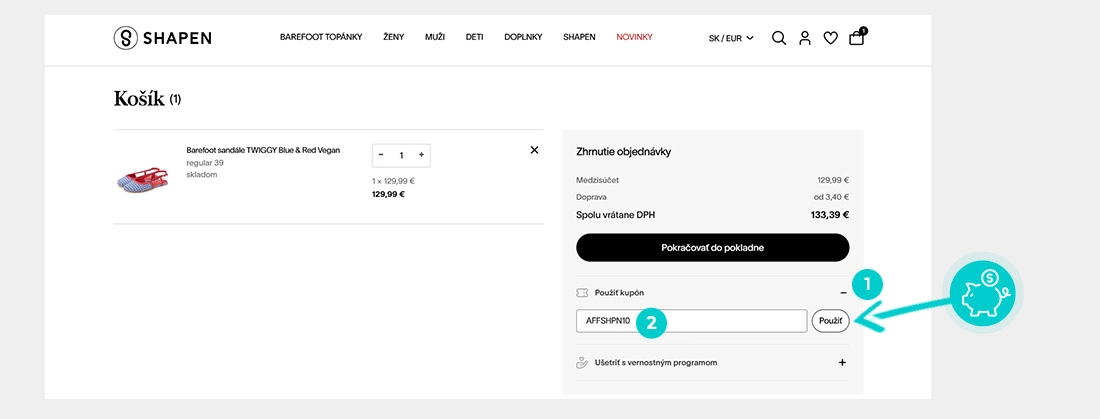Focus the coupon code input field

(692, 321)
